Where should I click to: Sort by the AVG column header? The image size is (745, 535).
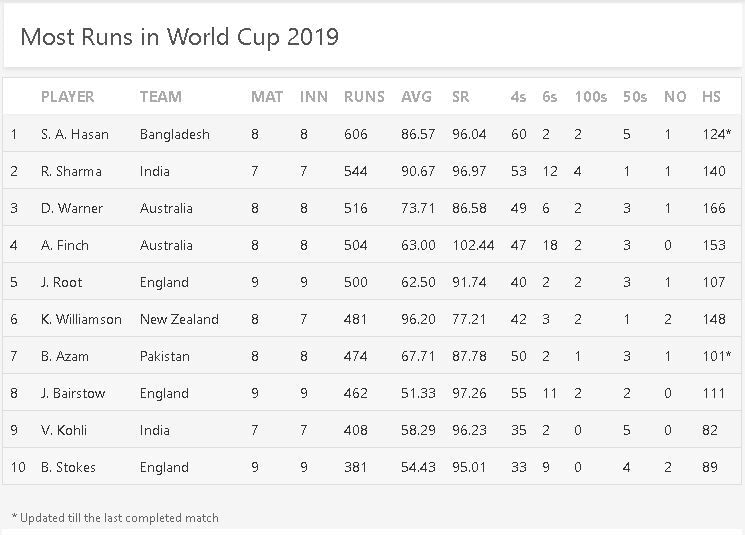pos(416,97)
